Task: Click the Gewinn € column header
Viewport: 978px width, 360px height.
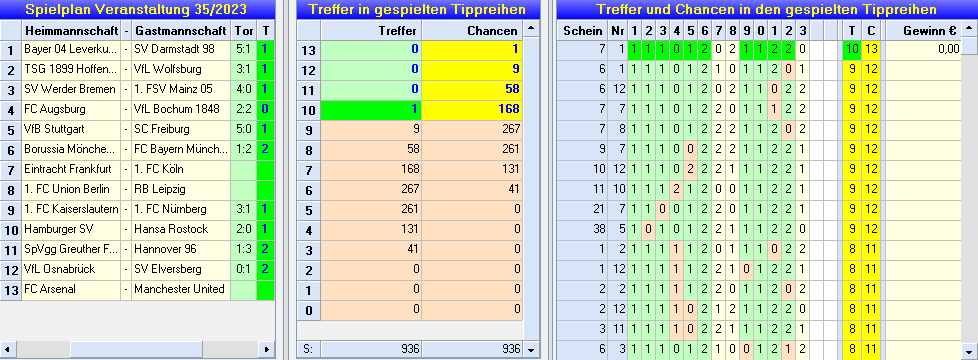Action: [924, 31]
